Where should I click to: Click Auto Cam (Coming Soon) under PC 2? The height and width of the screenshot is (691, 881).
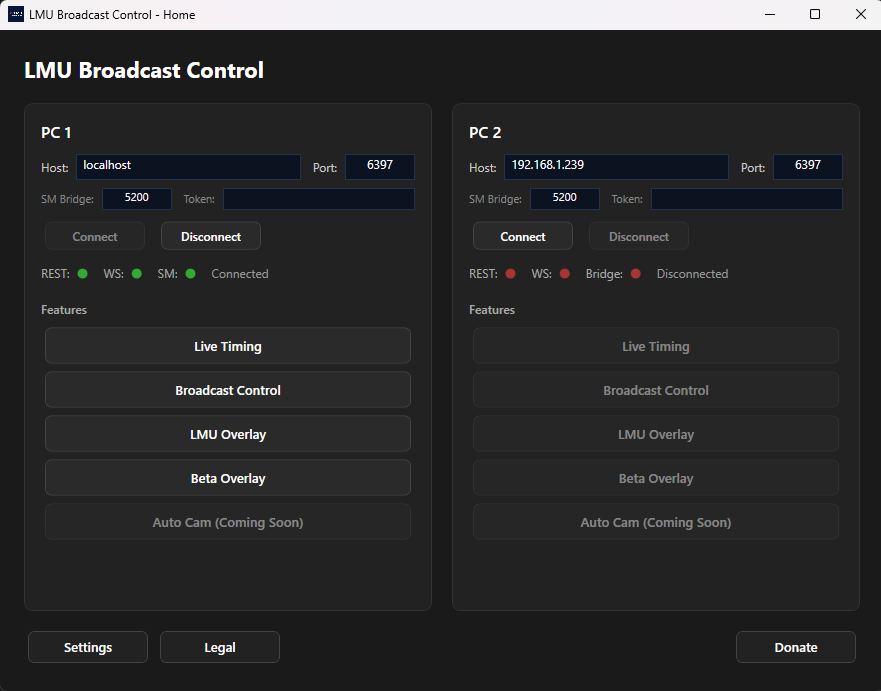pyautogui.click(x=656, y=522)
